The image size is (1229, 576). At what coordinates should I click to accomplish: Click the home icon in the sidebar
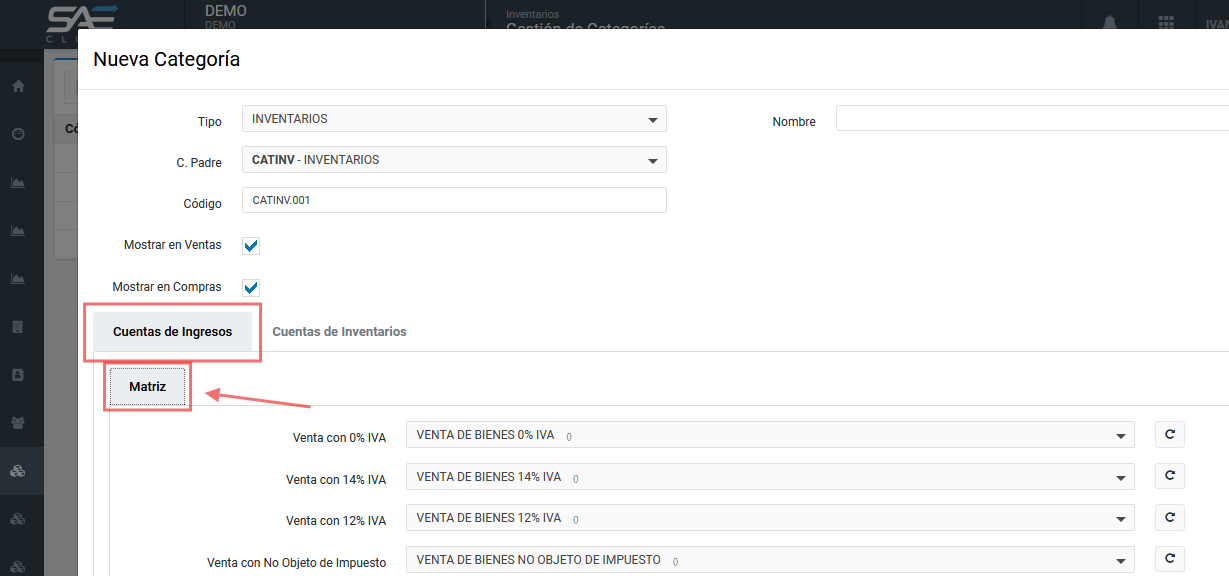[x=18, y=86]
